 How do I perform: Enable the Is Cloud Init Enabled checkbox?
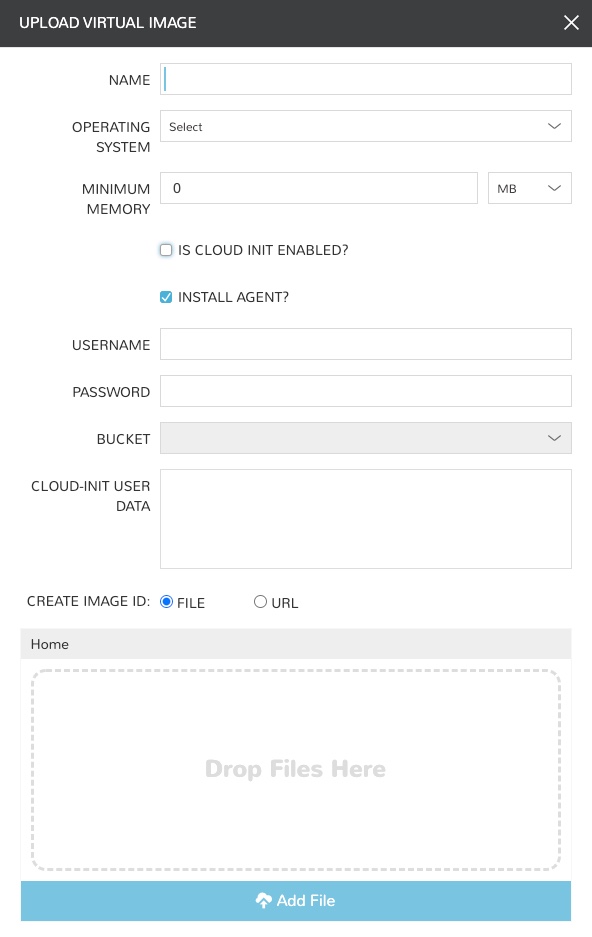coord(166,250)
